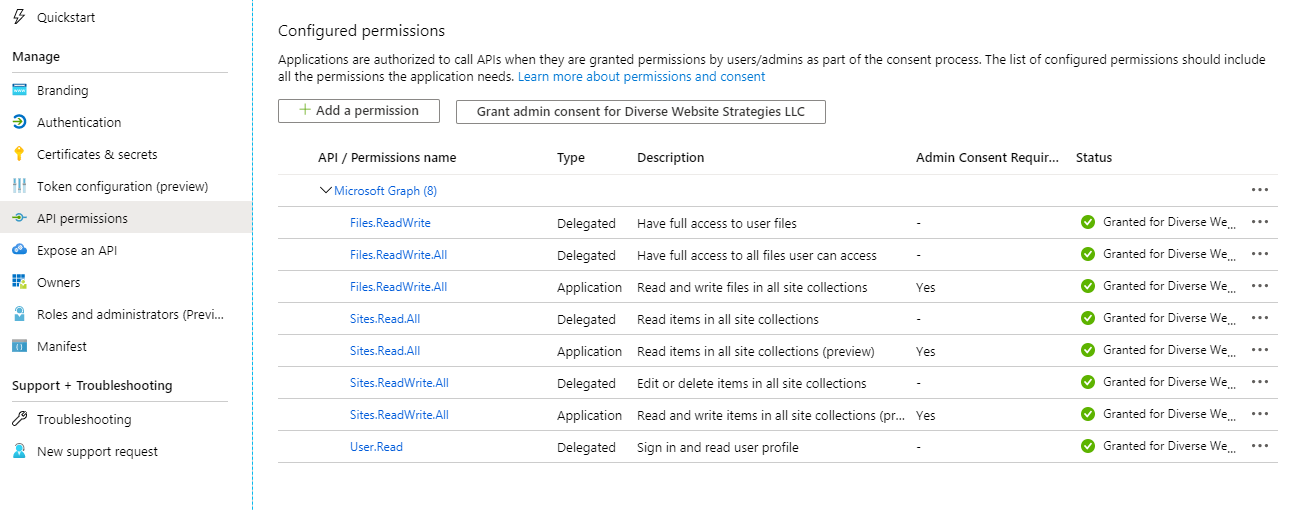The height and width of the screenshot is (510, 1303).
Task: Open the User.Read permission
Action: pos(376,447)
